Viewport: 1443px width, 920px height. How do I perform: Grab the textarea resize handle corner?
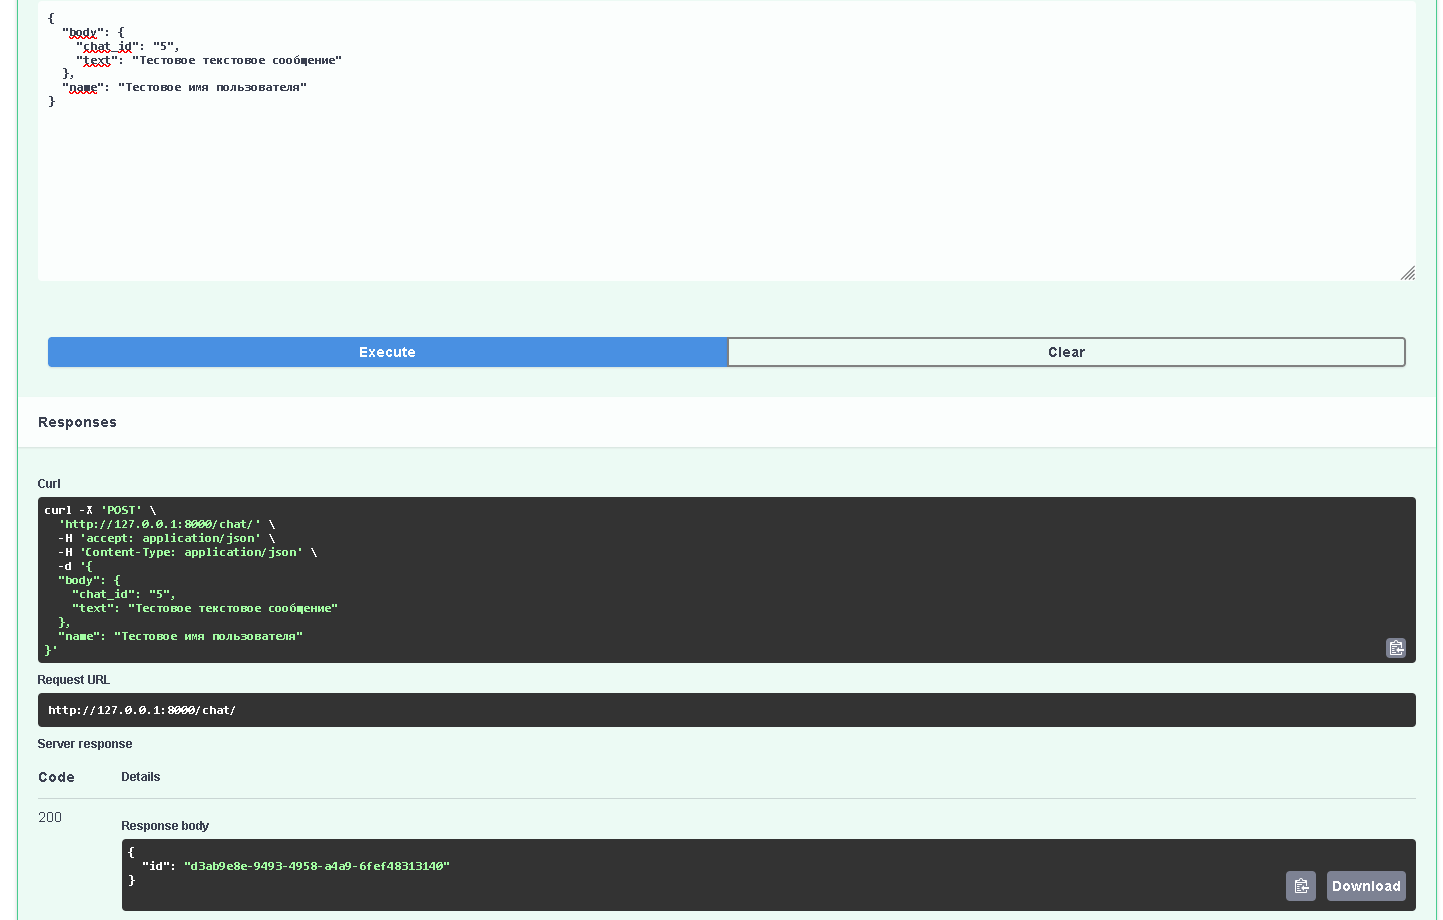(x=1408, y=273)
